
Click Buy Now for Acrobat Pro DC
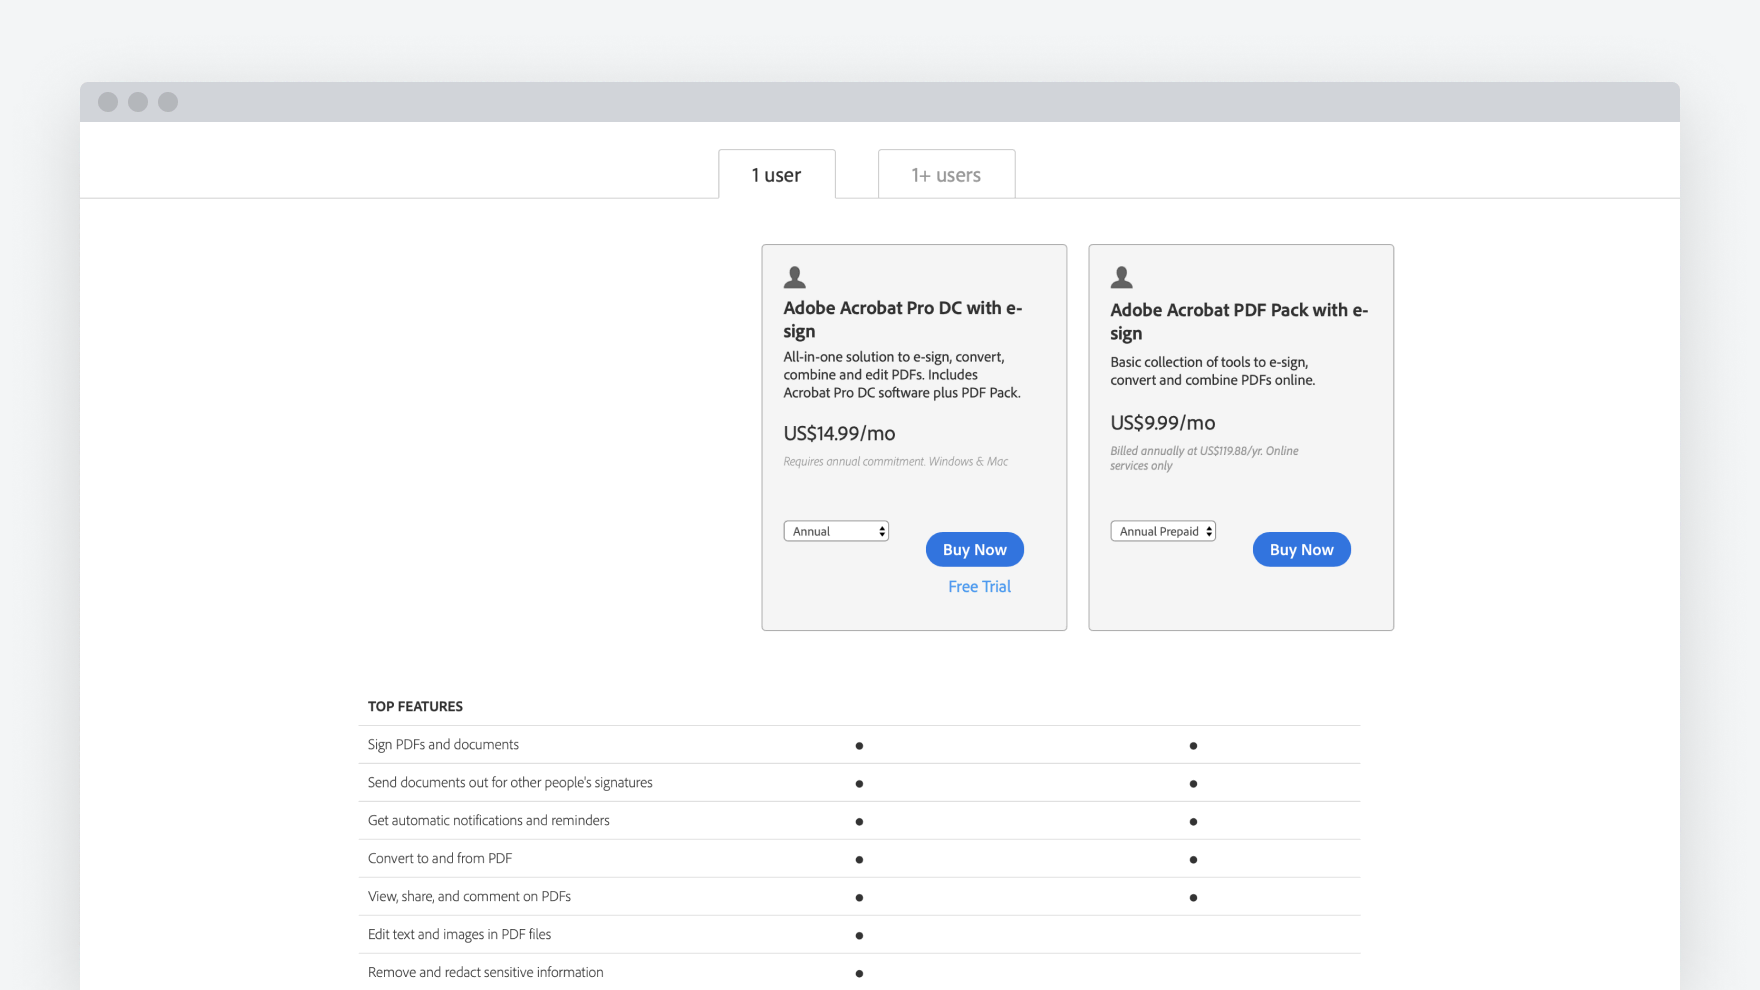point(973,549)
